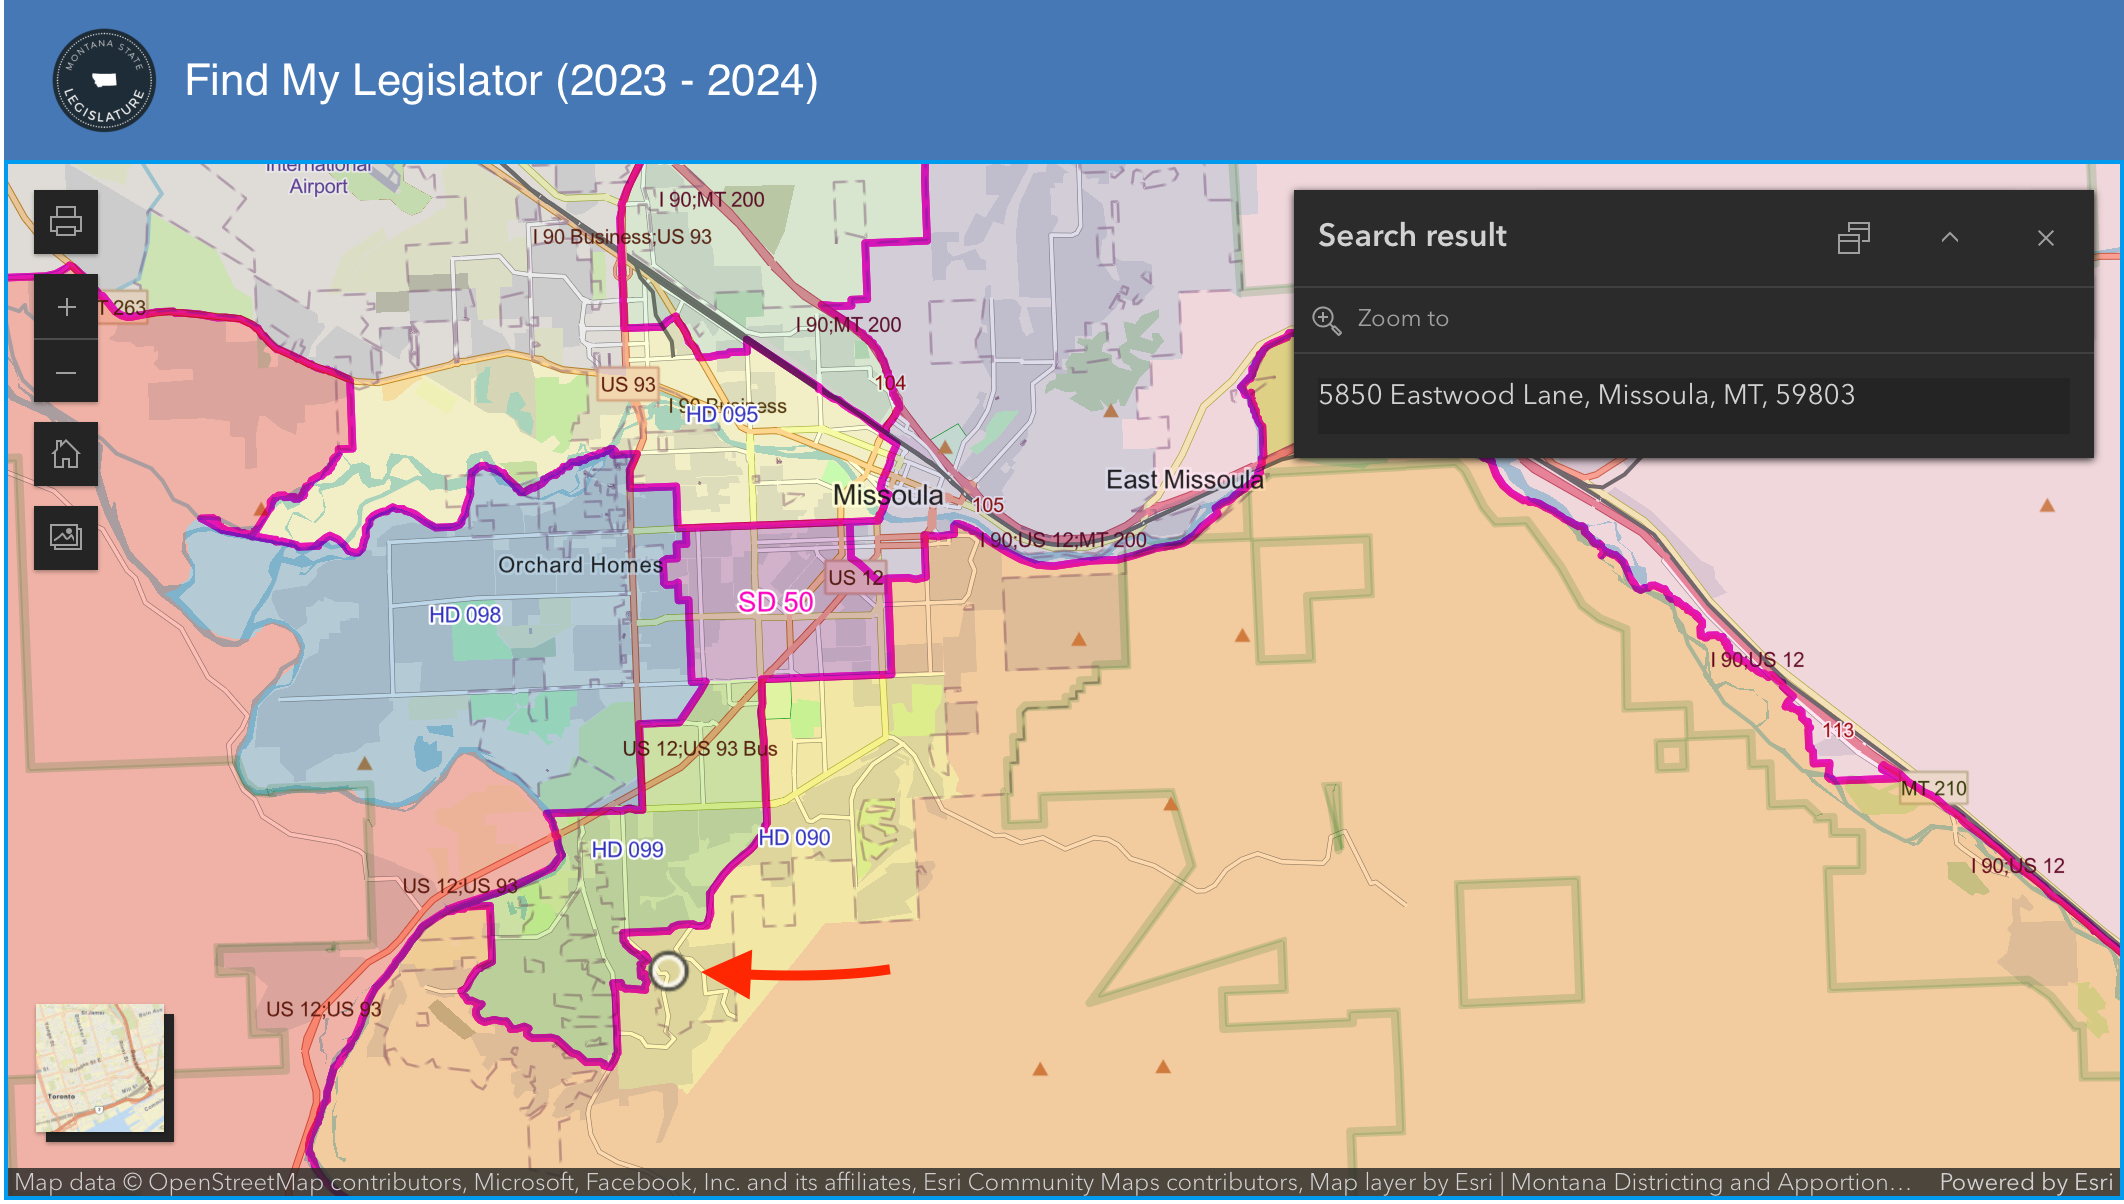The image size is (2124, 1204).
Task: Click the Montana State Legislature logo
Action: click(104, 80)
